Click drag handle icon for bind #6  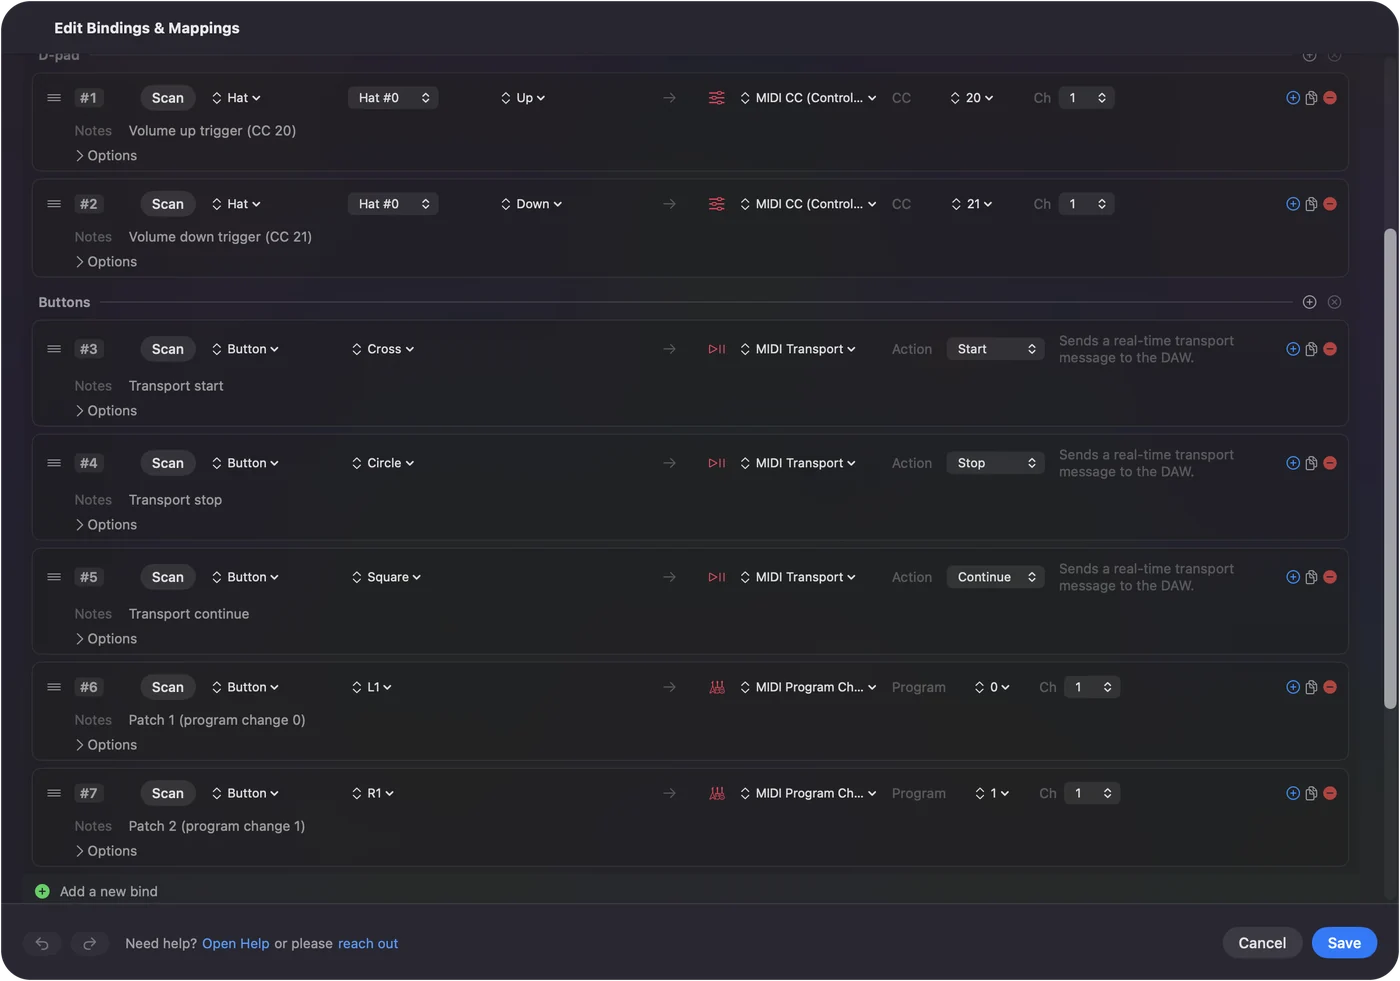[x=54, y=687]
